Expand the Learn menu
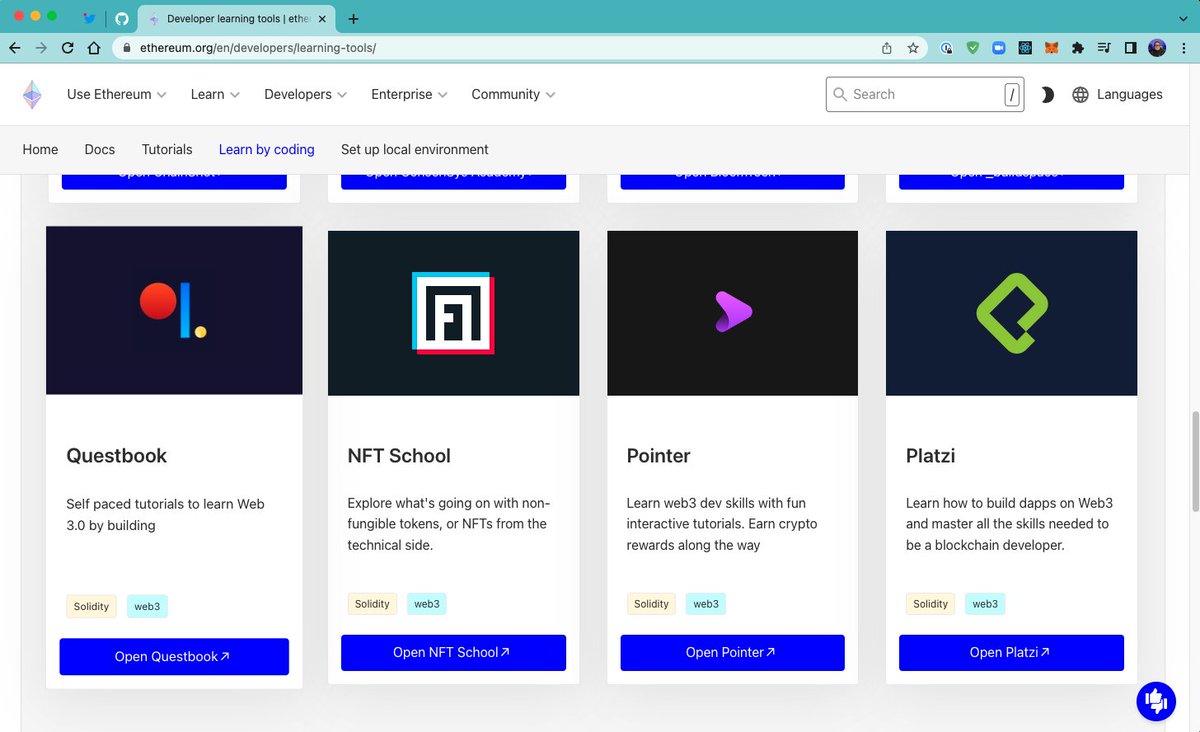This screenshot has height=732, width=1200. pyautogui.click(x=215, y=94)
